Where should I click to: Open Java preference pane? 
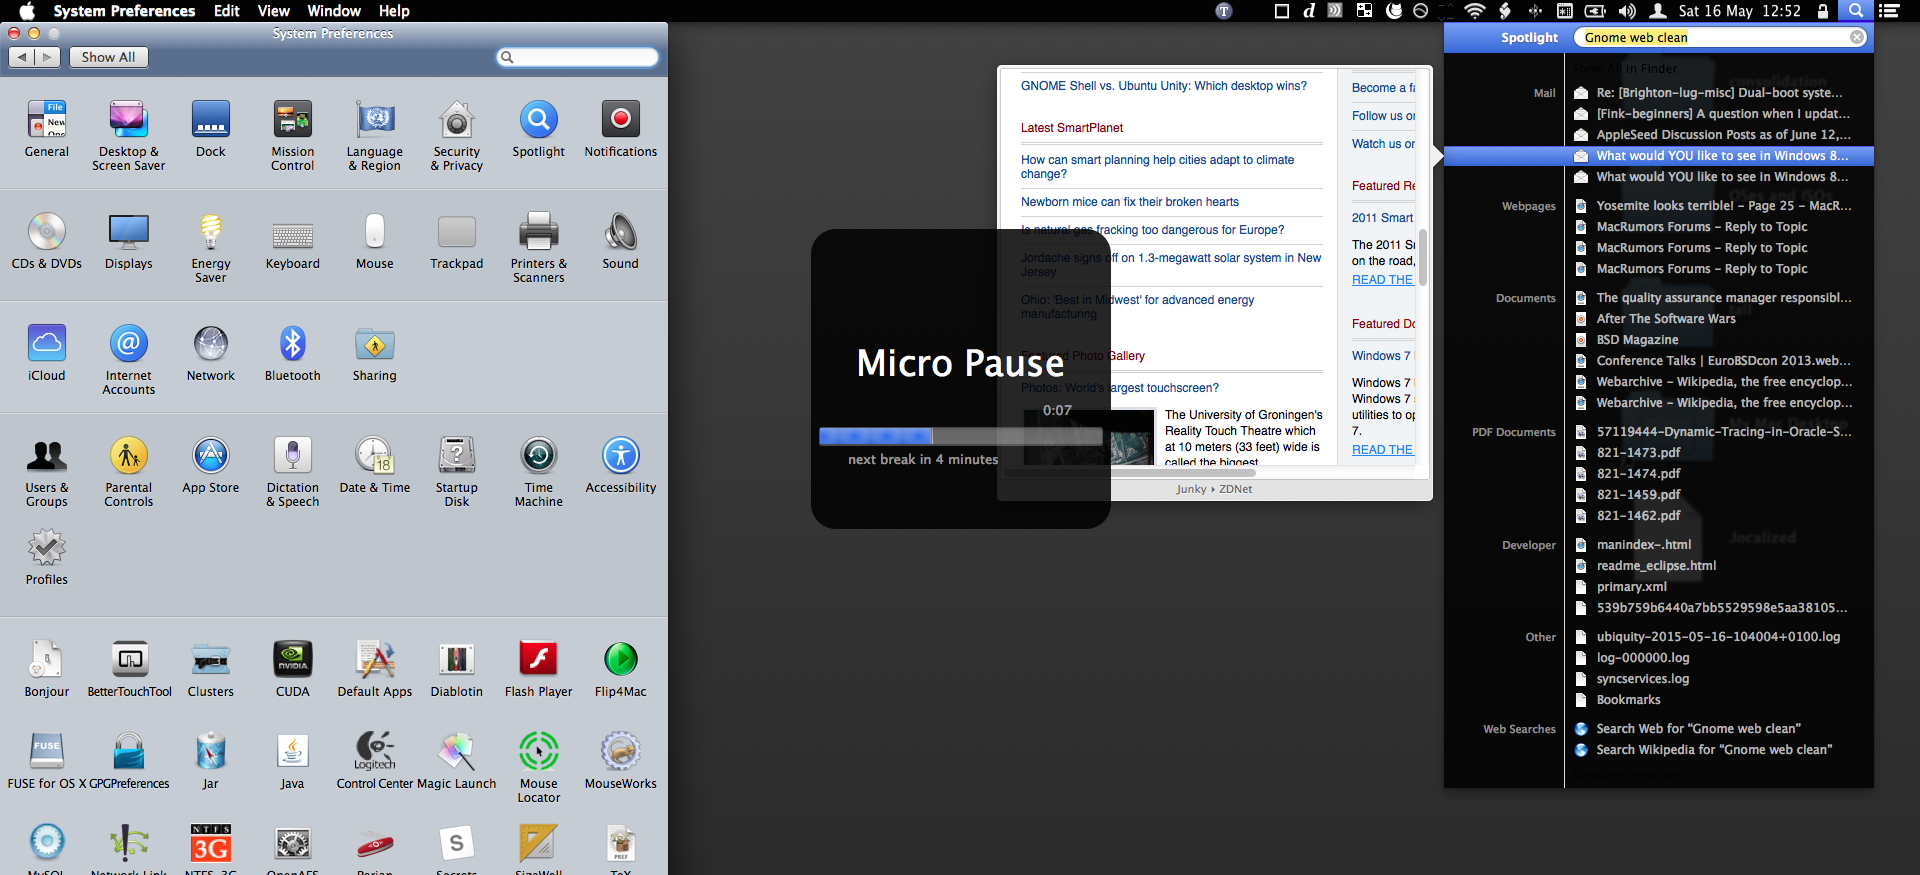coord(293,761)
